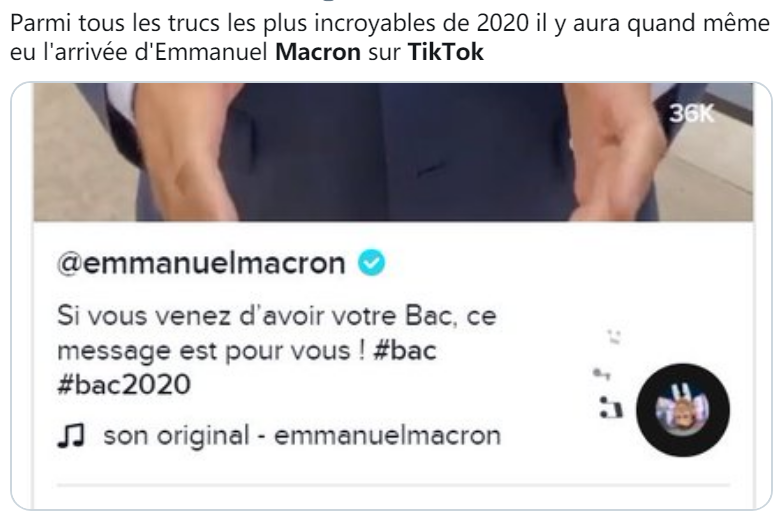This screenshot has height=515, width=782.
Task: Click the 2020 year in the tweet text
Action: 502,23
